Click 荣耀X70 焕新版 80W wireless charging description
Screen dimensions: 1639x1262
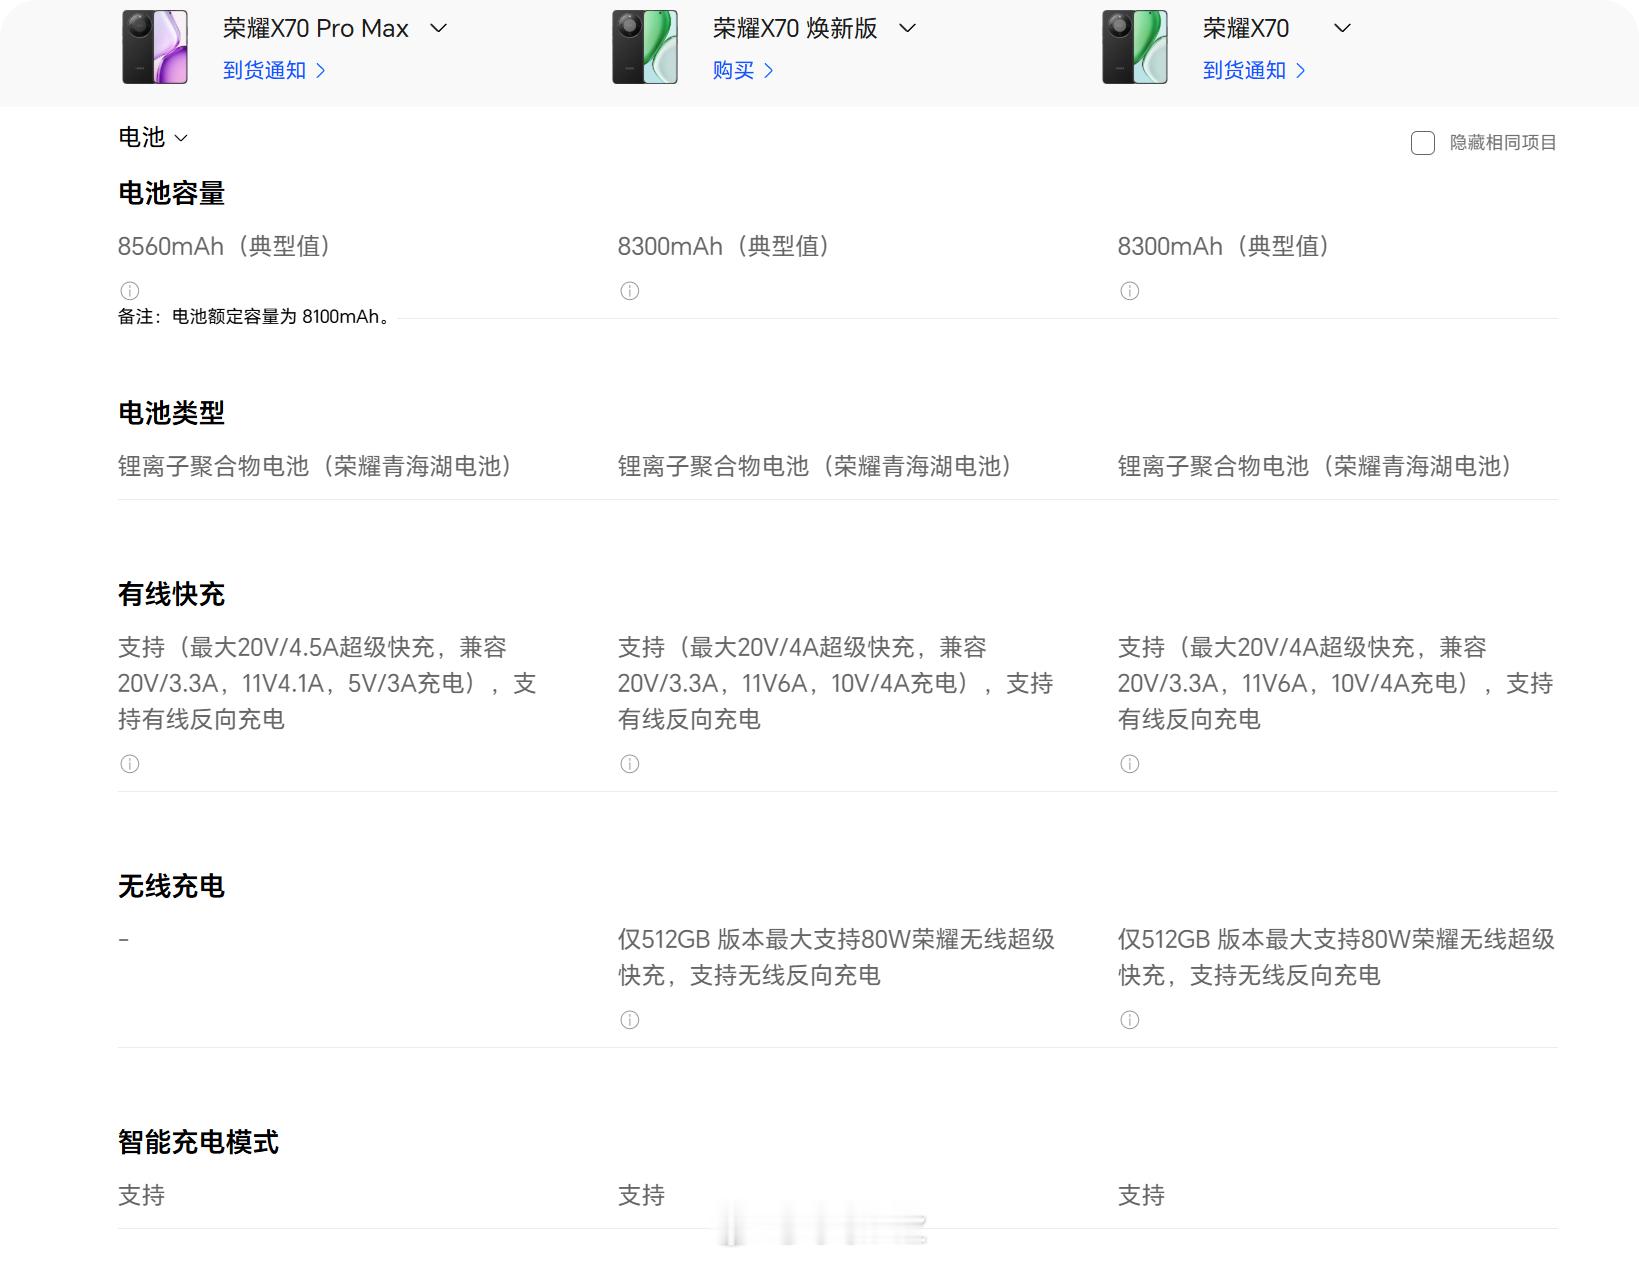coord(836,957)
